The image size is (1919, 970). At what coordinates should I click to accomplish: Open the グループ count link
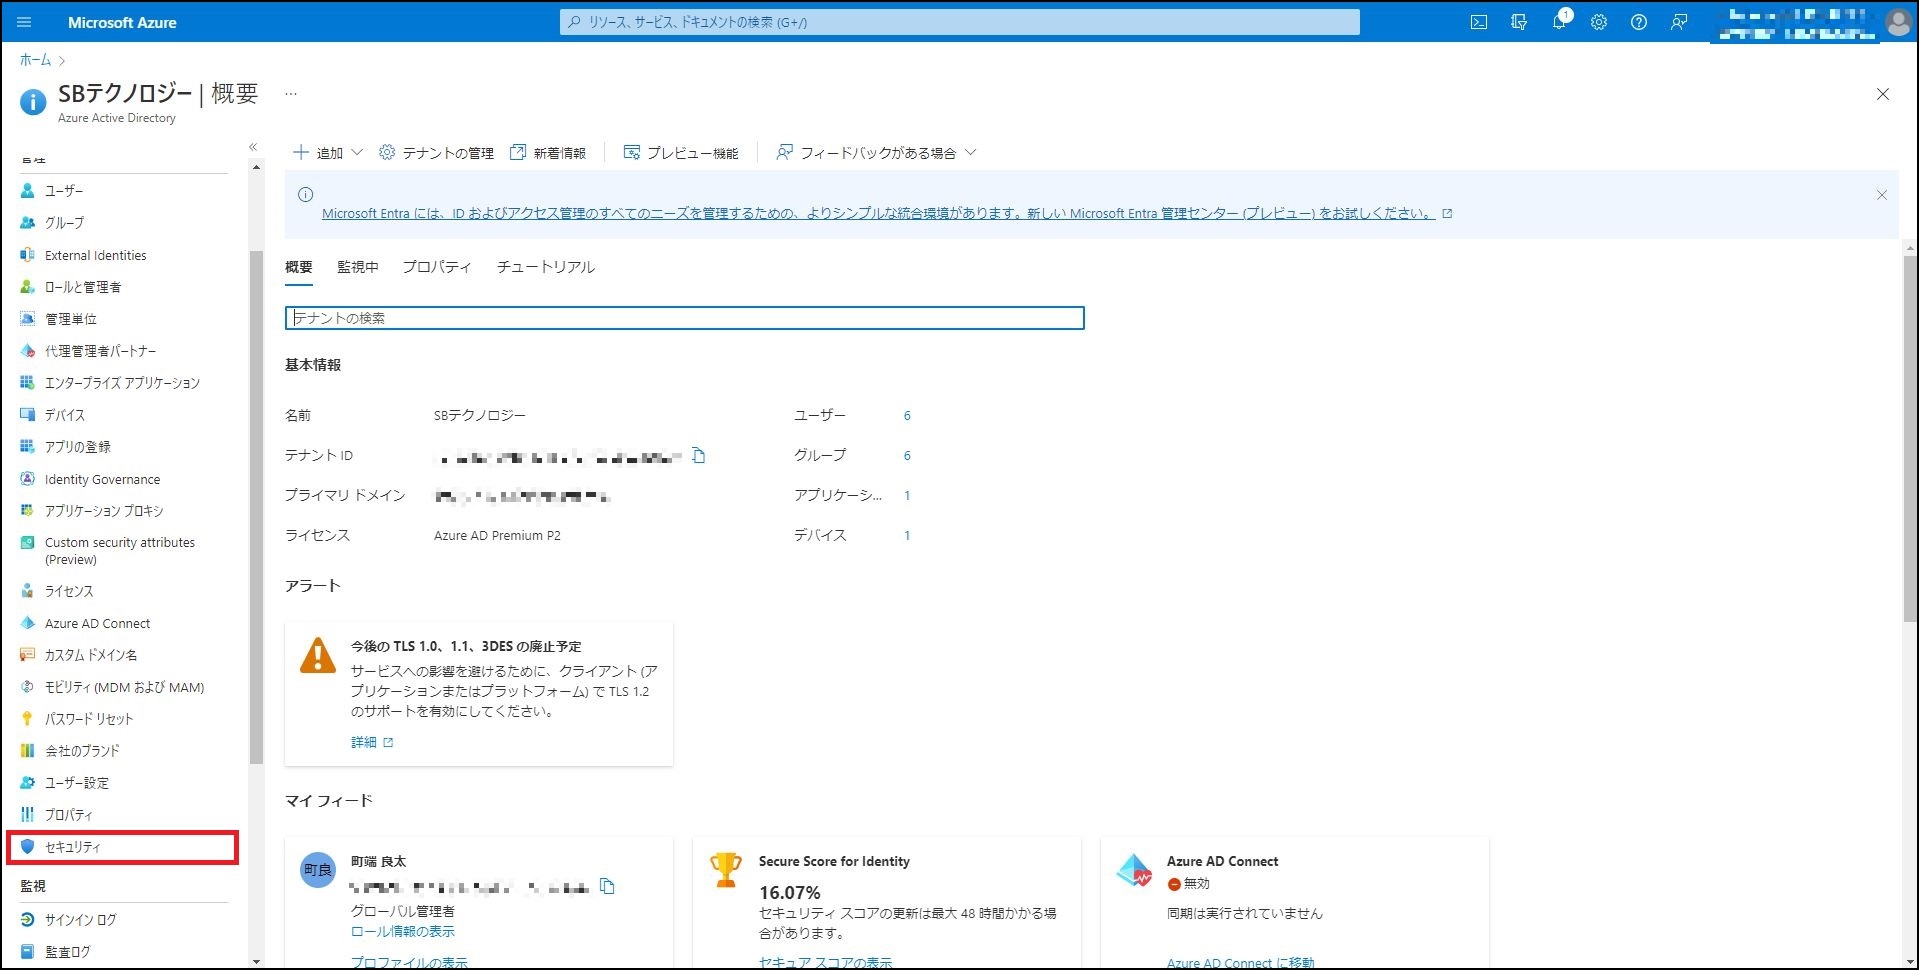coord(907,456)
